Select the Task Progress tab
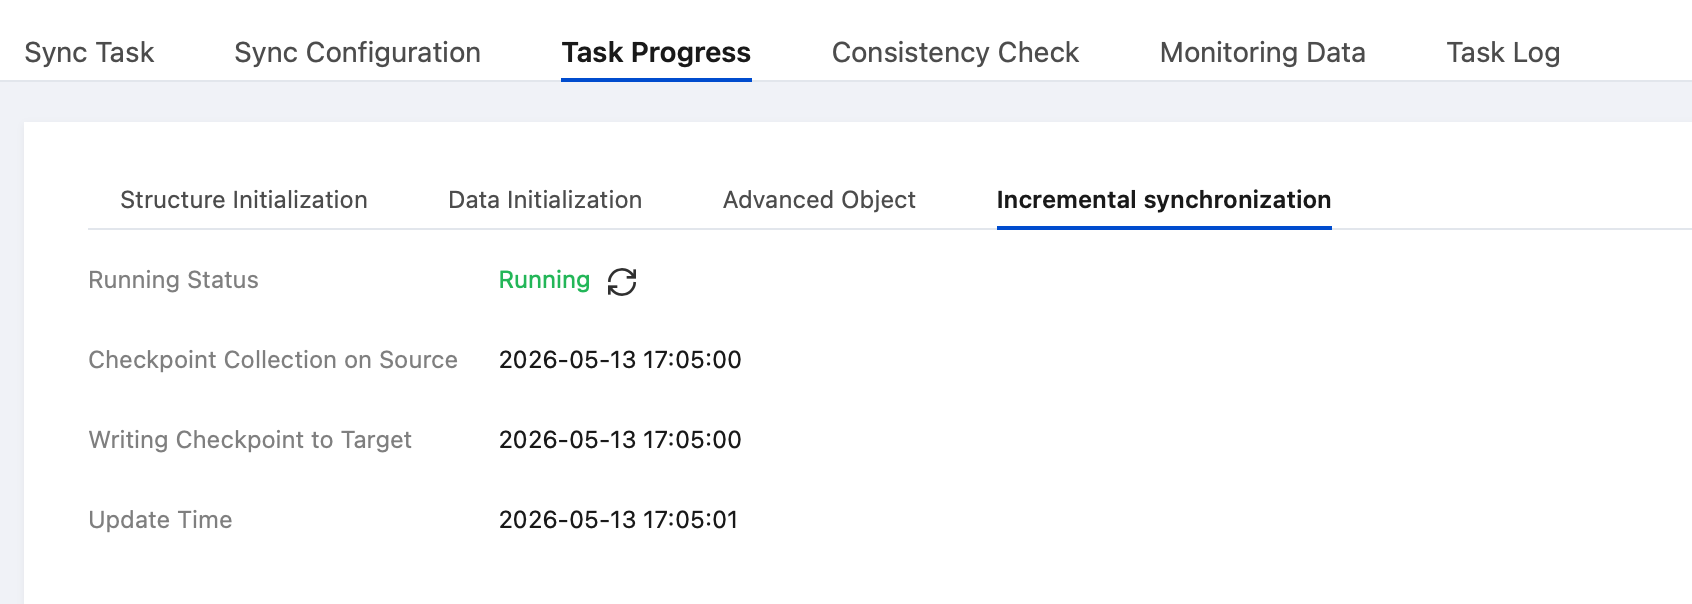 656,52
